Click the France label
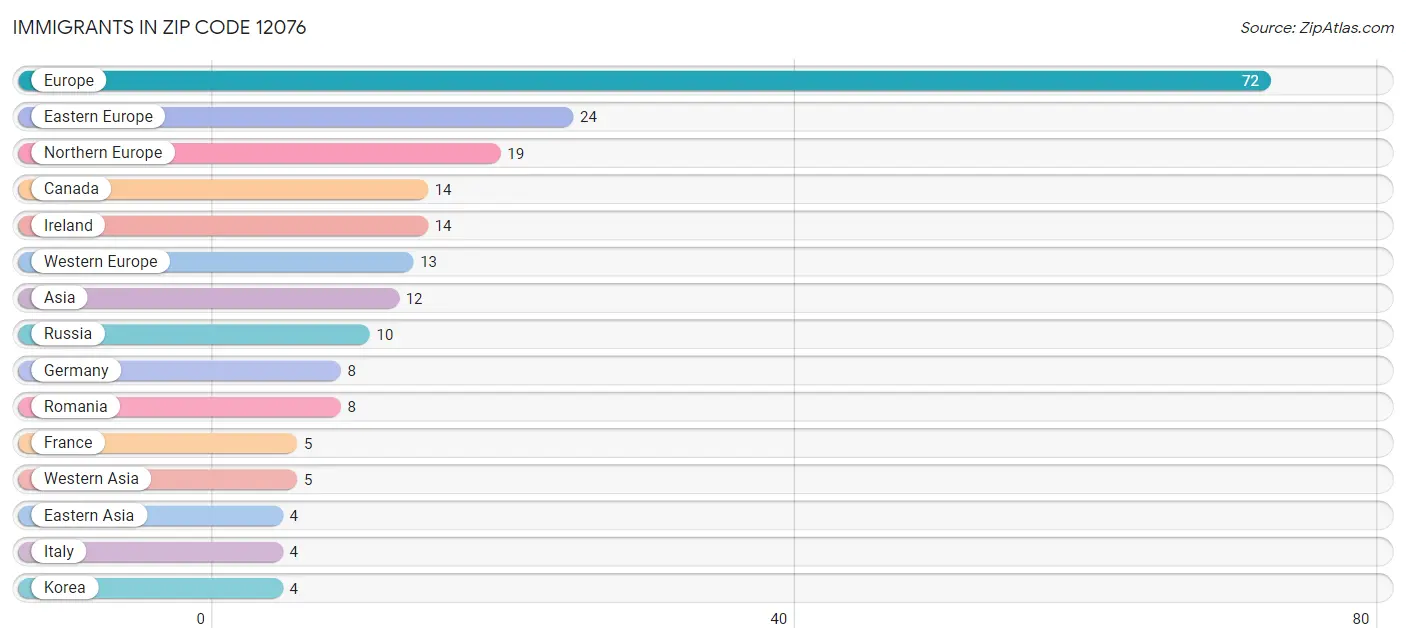Screen dimensions: 1406x643 click(68, 443)
